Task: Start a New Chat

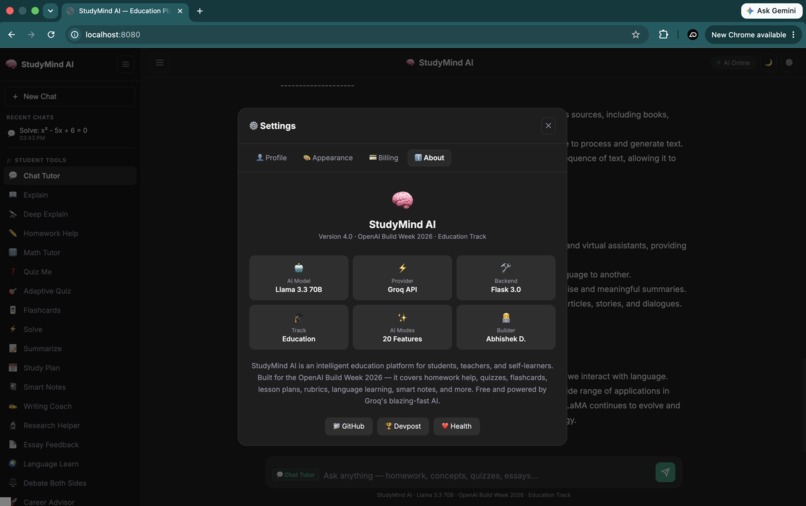Action: tap(69, 96)
